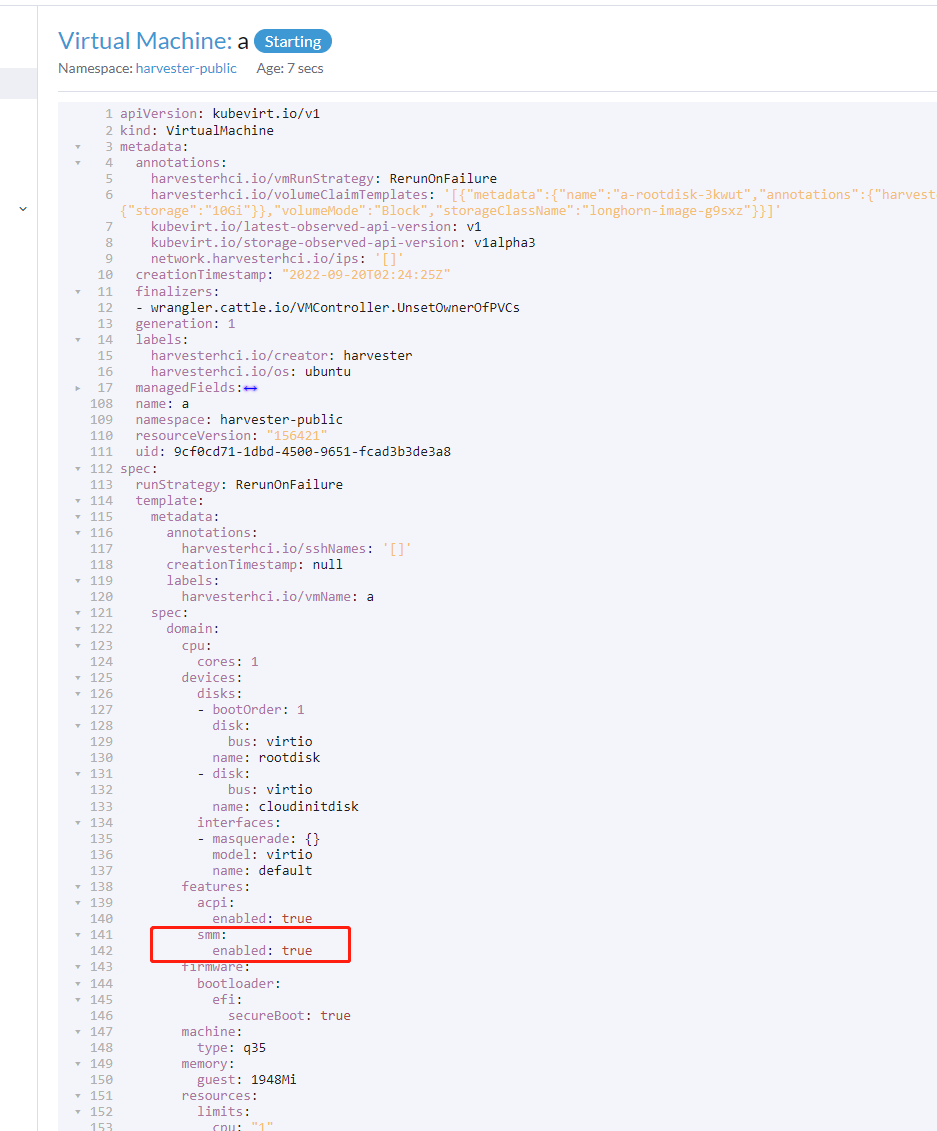937x1131 pixels.
Task: Click the kind VirtualMachine line
Action: (197, 131)
